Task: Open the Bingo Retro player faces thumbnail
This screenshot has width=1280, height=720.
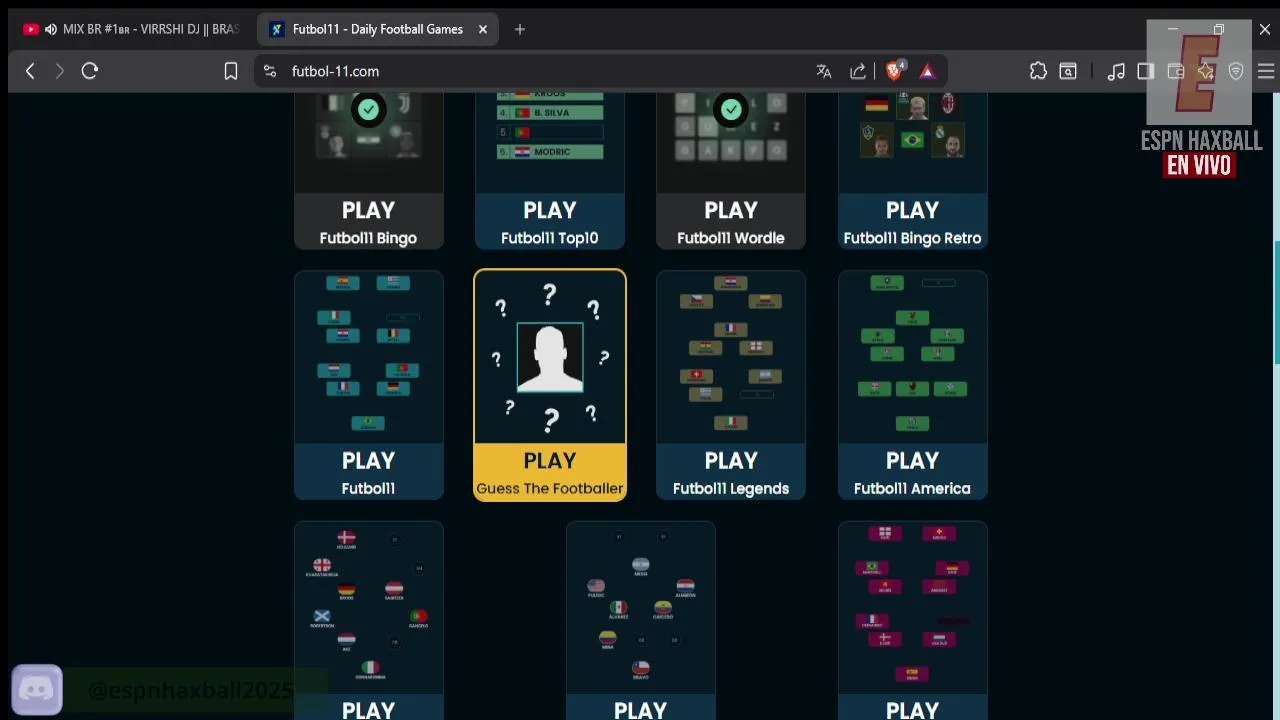Action: click(912, 143)
